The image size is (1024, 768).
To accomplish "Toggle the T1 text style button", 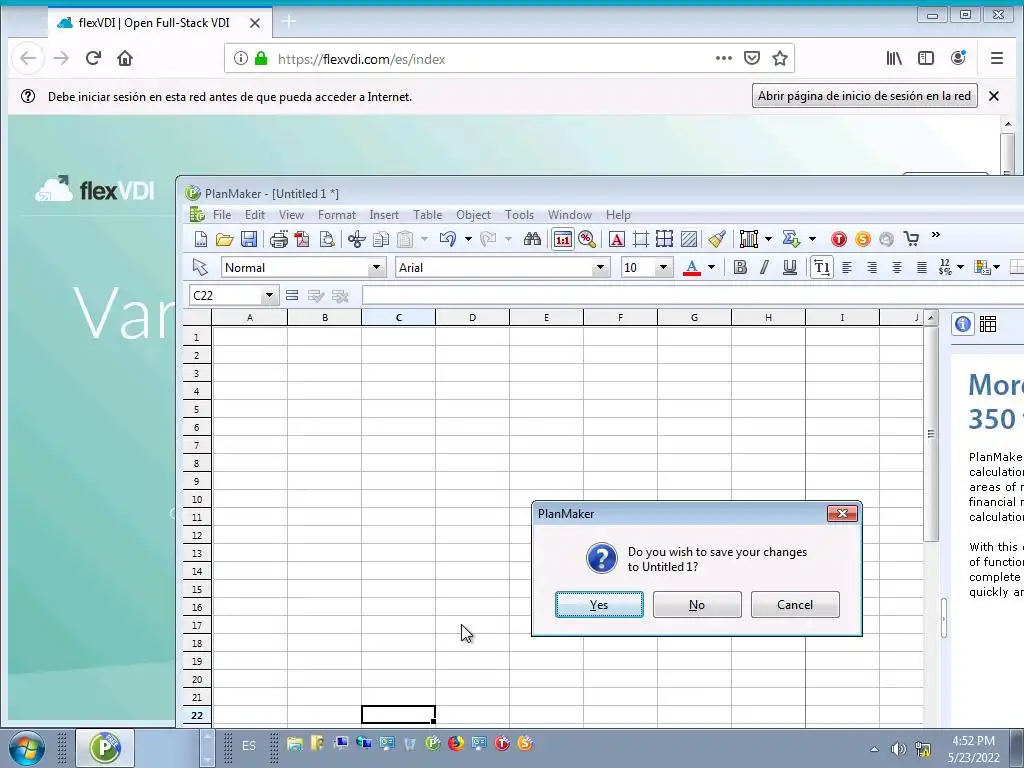I will [822, 267].
